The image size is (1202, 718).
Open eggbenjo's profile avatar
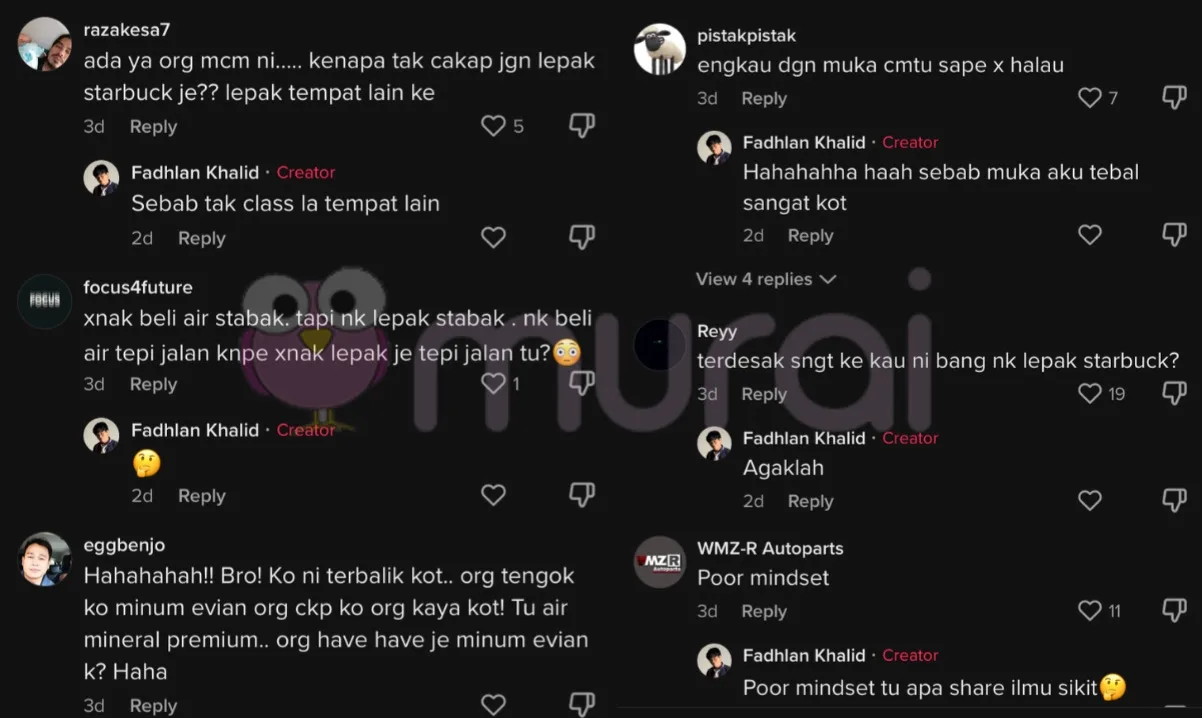click(45, 559)
